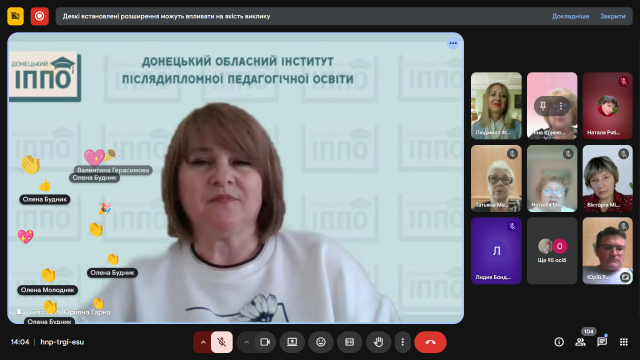Start presenting your screen
The image size is (640, 360).
click(x=292, y=342)
